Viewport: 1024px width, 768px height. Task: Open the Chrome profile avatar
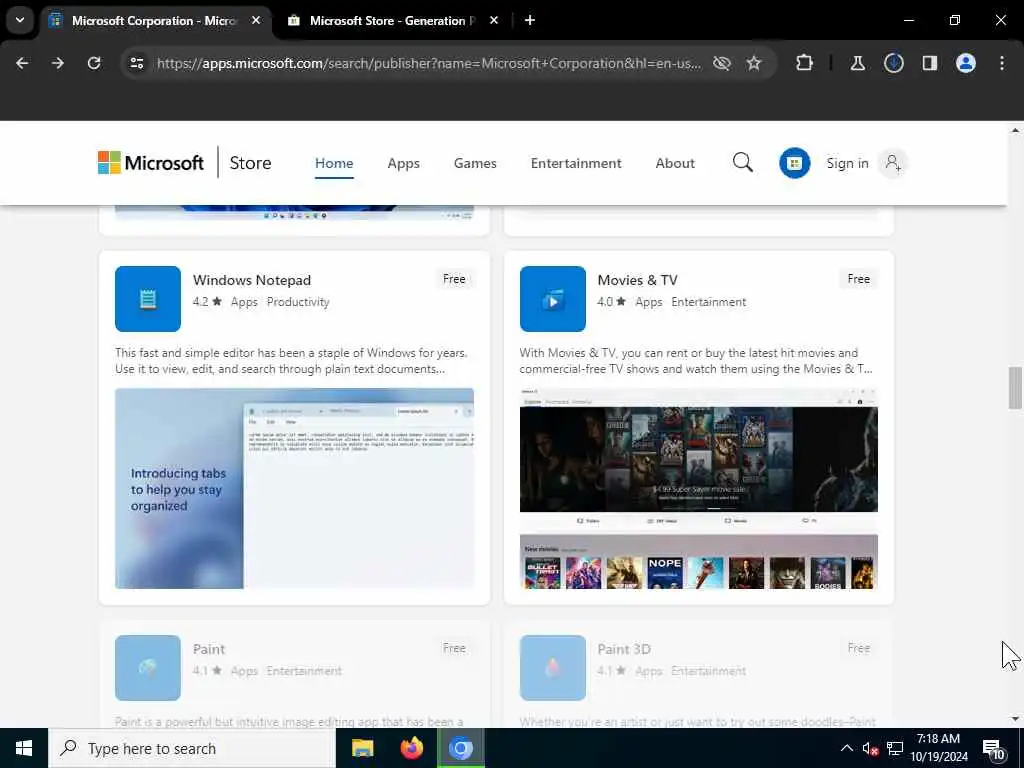[965, 63]
